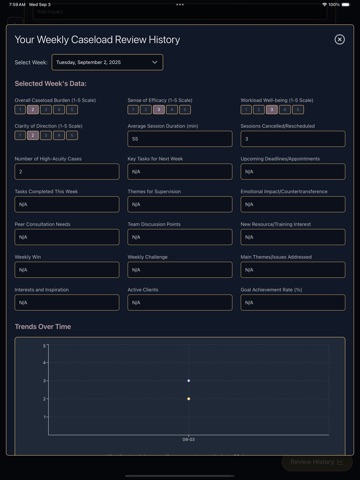
Task: Click the Review History button behind dialog
Action: (317, 462)
